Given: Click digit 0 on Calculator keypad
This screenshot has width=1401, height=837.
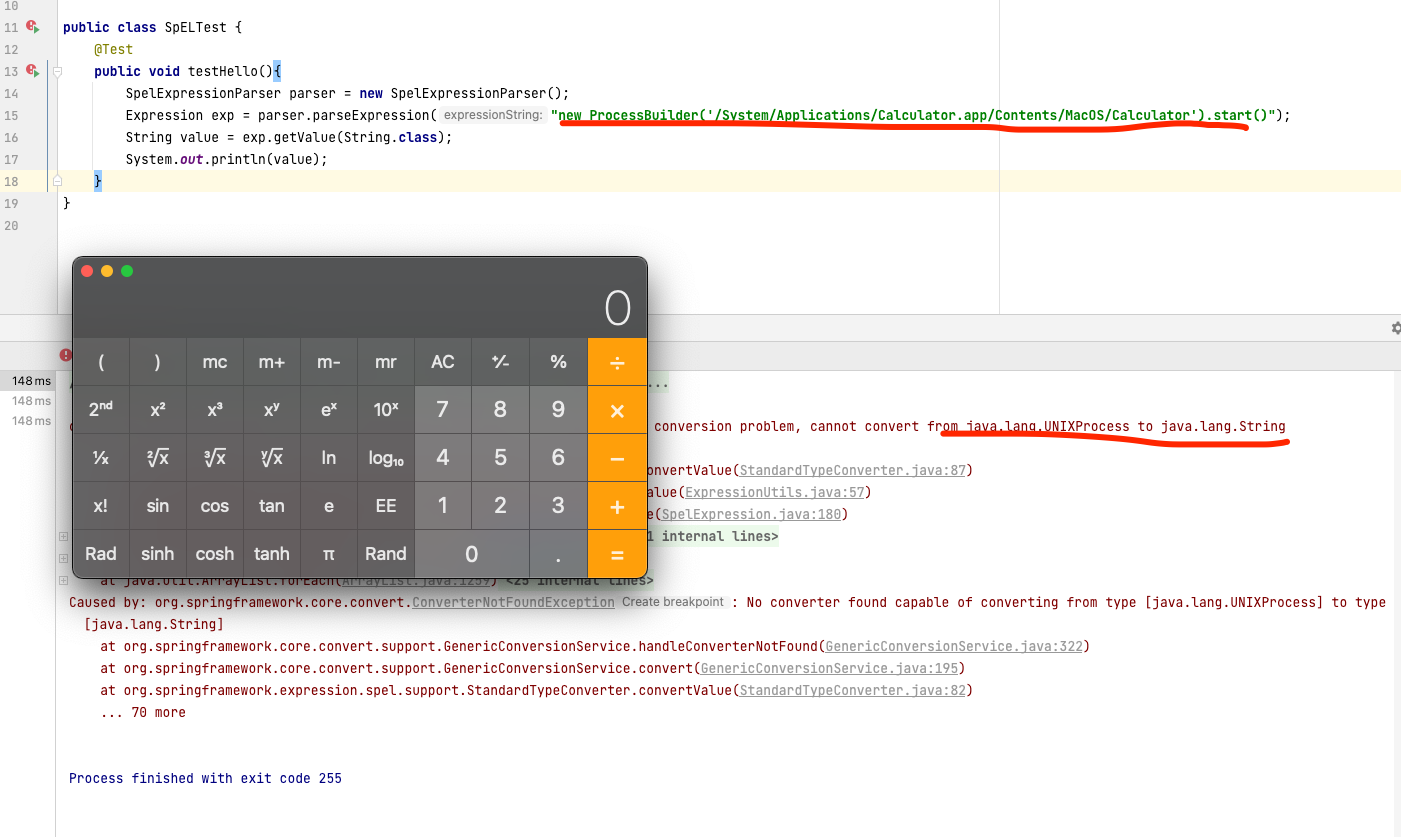Looking at the screenshot, I should click(472, 554).
